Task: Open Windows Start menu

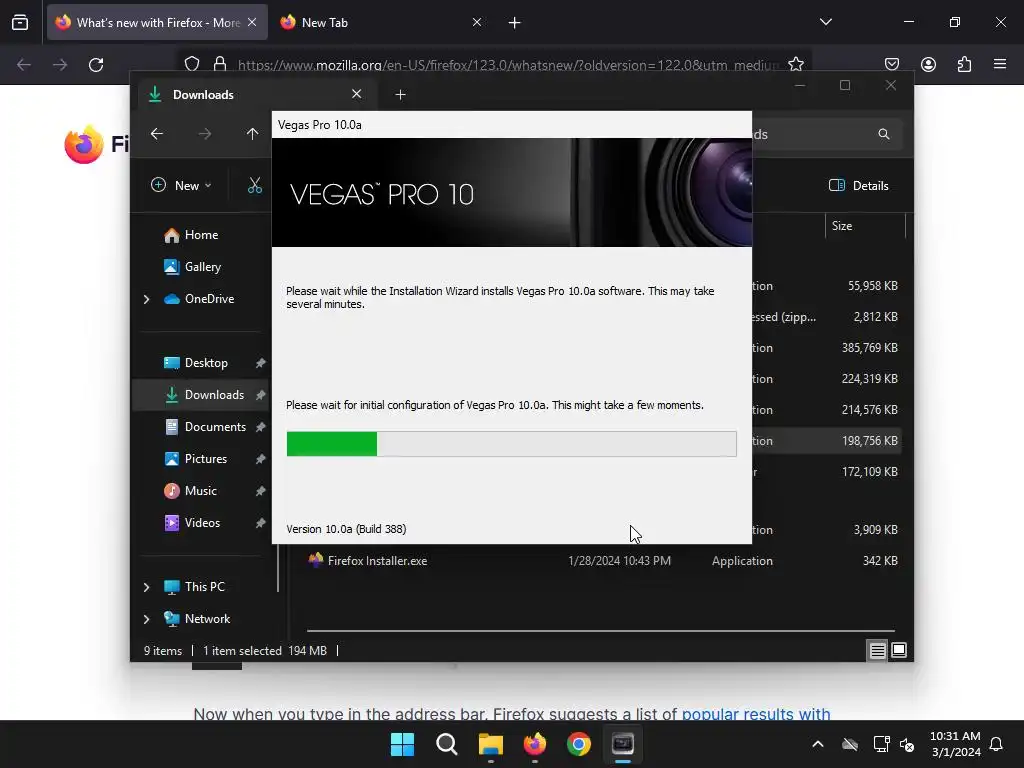Action: point(402,744)
